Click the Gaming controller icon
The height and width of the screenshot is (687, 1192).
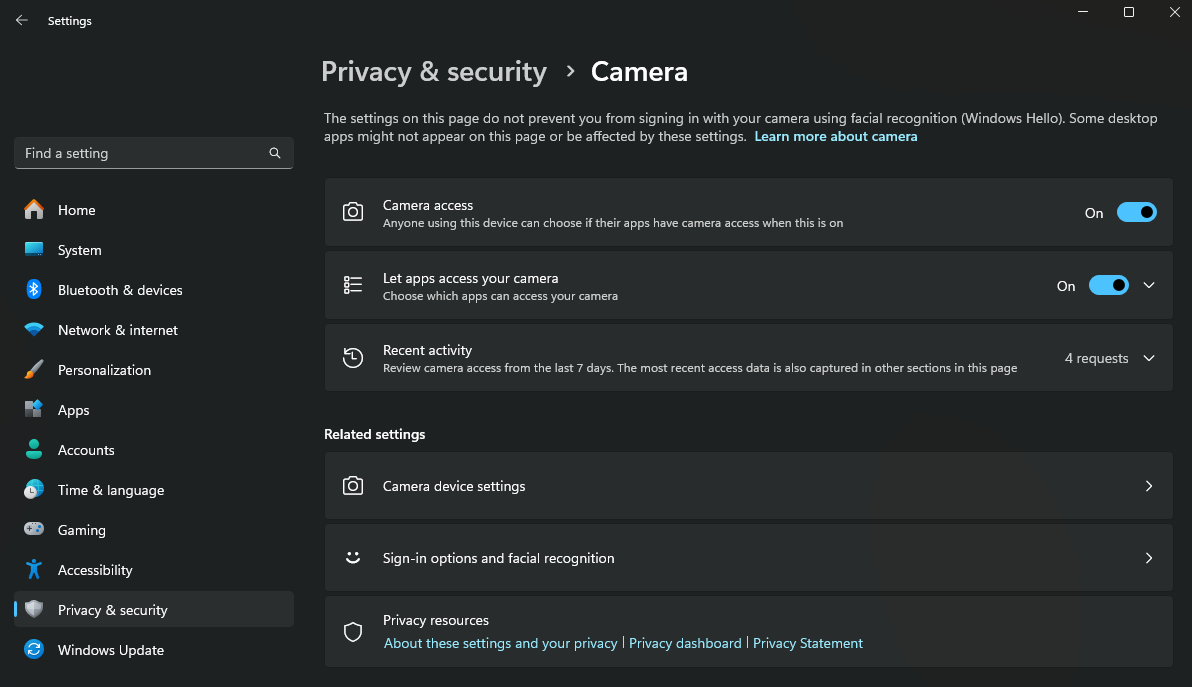click(34, 530)
